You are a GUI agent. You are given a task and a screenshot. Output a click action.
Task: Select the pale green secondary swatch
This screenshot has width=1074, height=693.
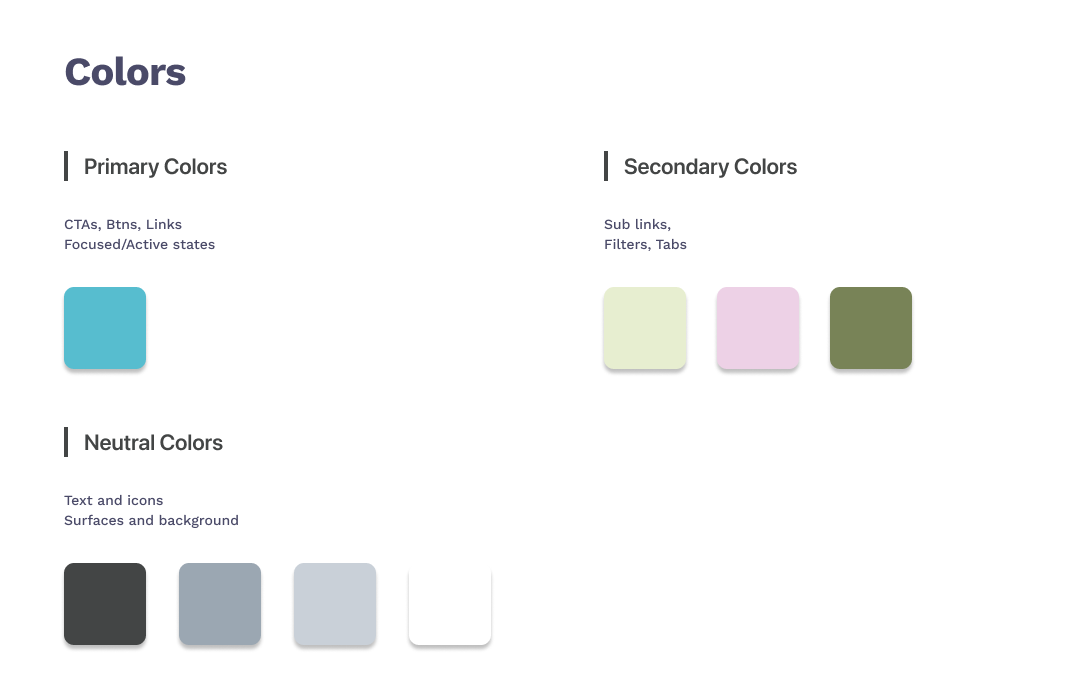[x=645, y=328]
